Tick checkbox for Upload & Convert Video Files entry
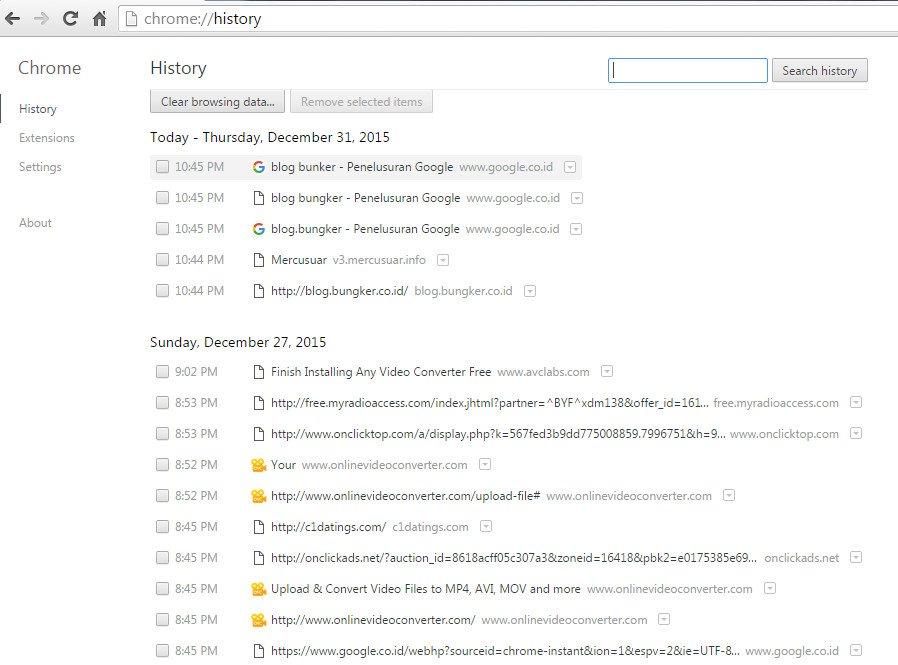This screenshot has height=665, width=898. point(163,588)
